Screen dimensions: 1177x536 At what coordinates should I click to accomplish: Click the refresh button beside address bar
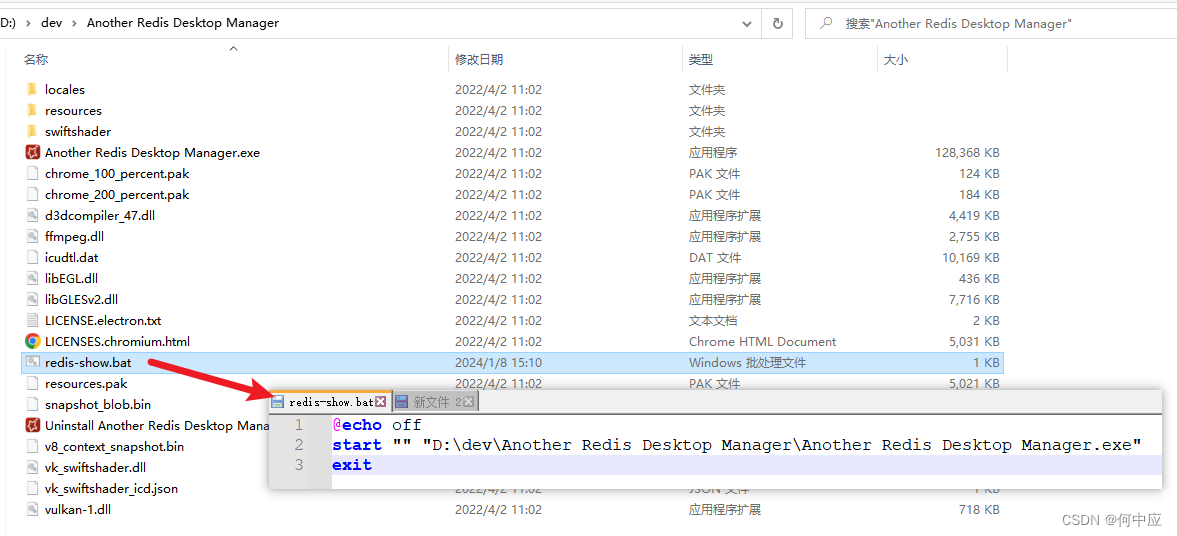pyautogui.click(x=778, y=23)
